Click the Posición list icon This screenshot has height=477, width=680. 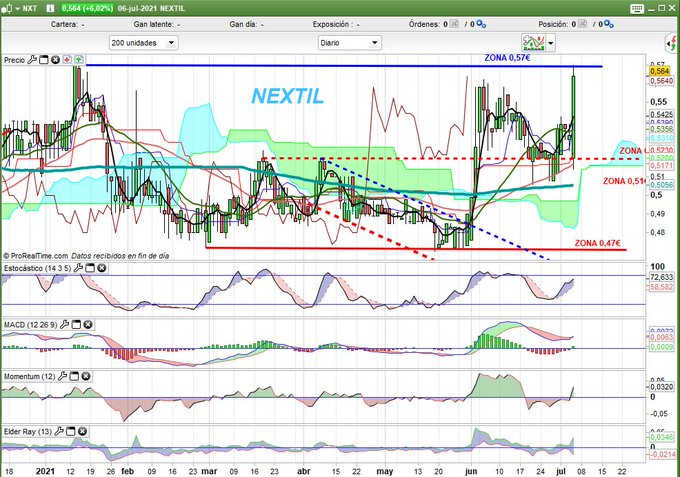click(x=582, y=24)
